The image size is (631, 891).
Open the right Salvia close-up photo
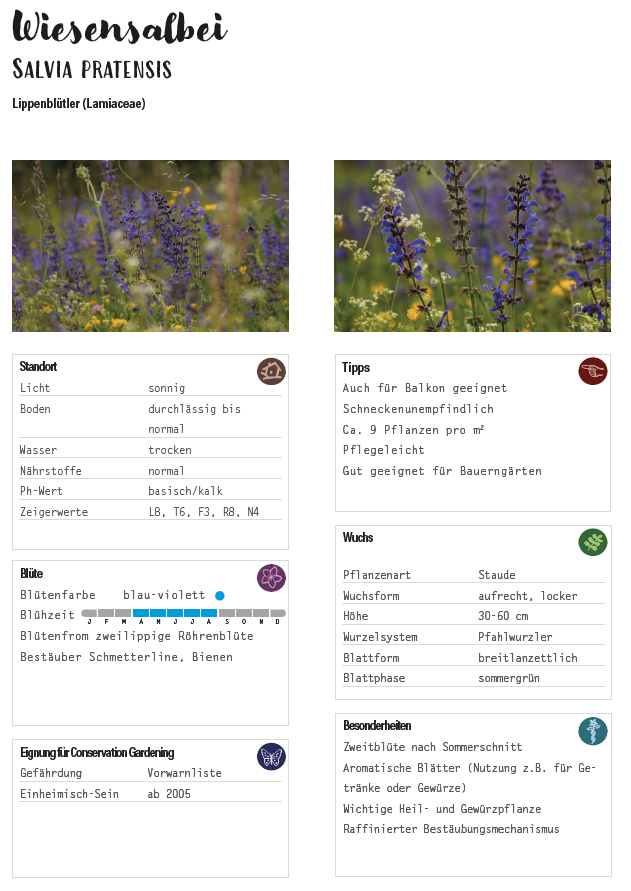point(472,246)
